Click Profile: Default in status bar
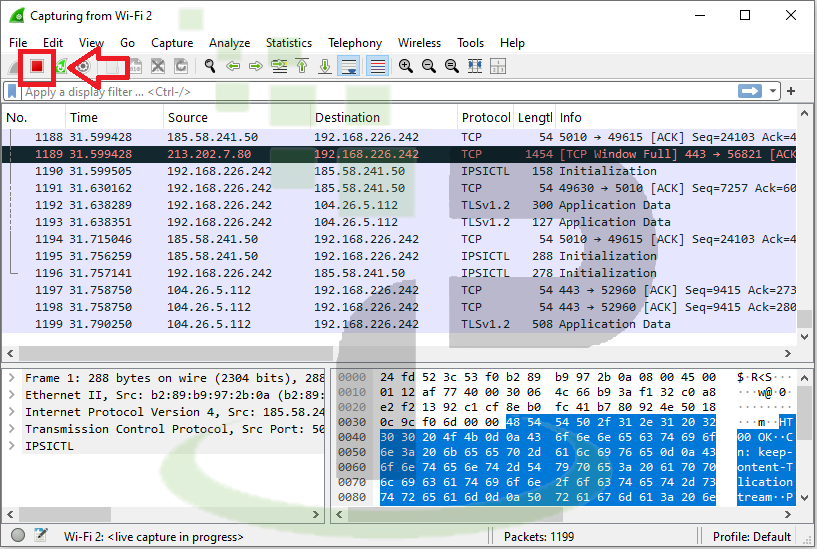Screen dimensions: 817x549 pos(752,537)
